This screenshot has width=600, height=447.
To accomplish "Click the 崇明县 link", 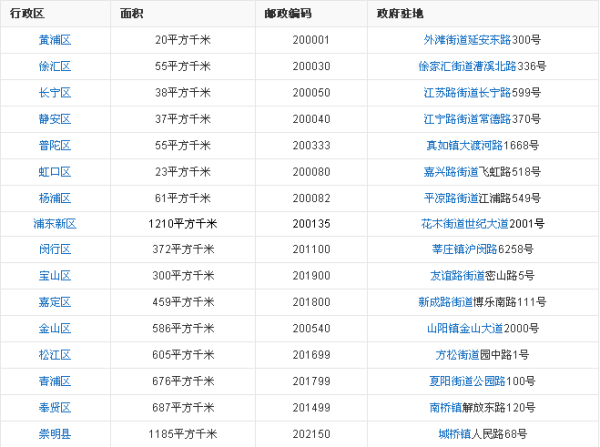I will [56, 433].
